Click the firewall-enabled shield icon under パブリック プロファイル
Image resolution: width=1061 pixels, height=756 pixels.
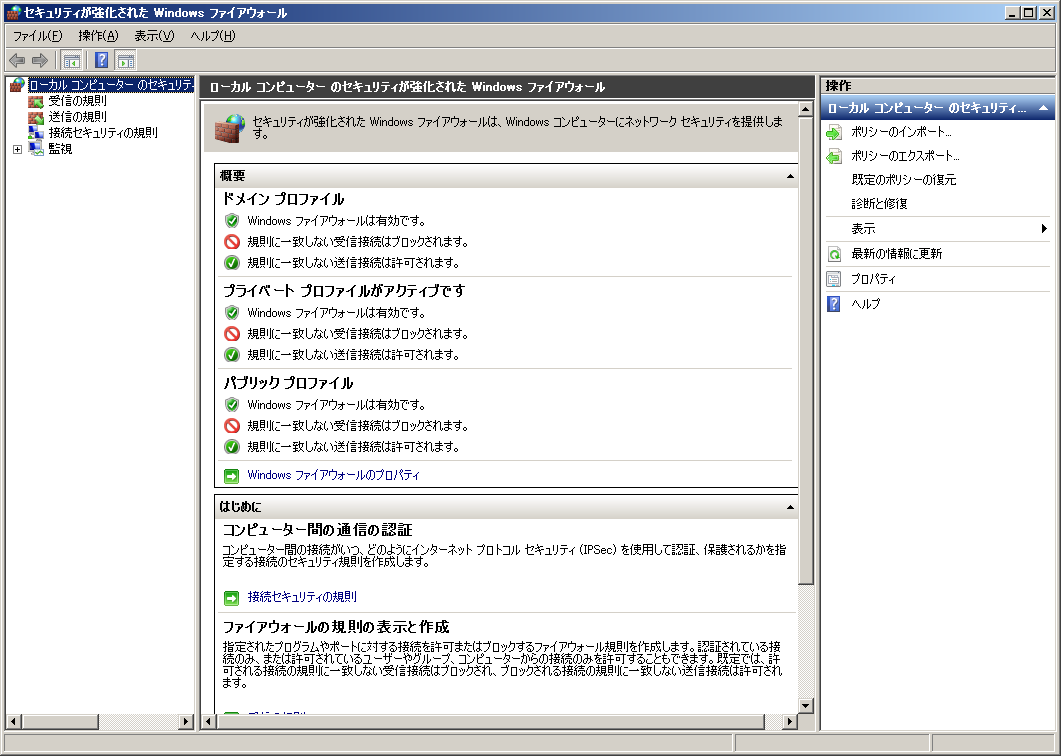(232, 405)
